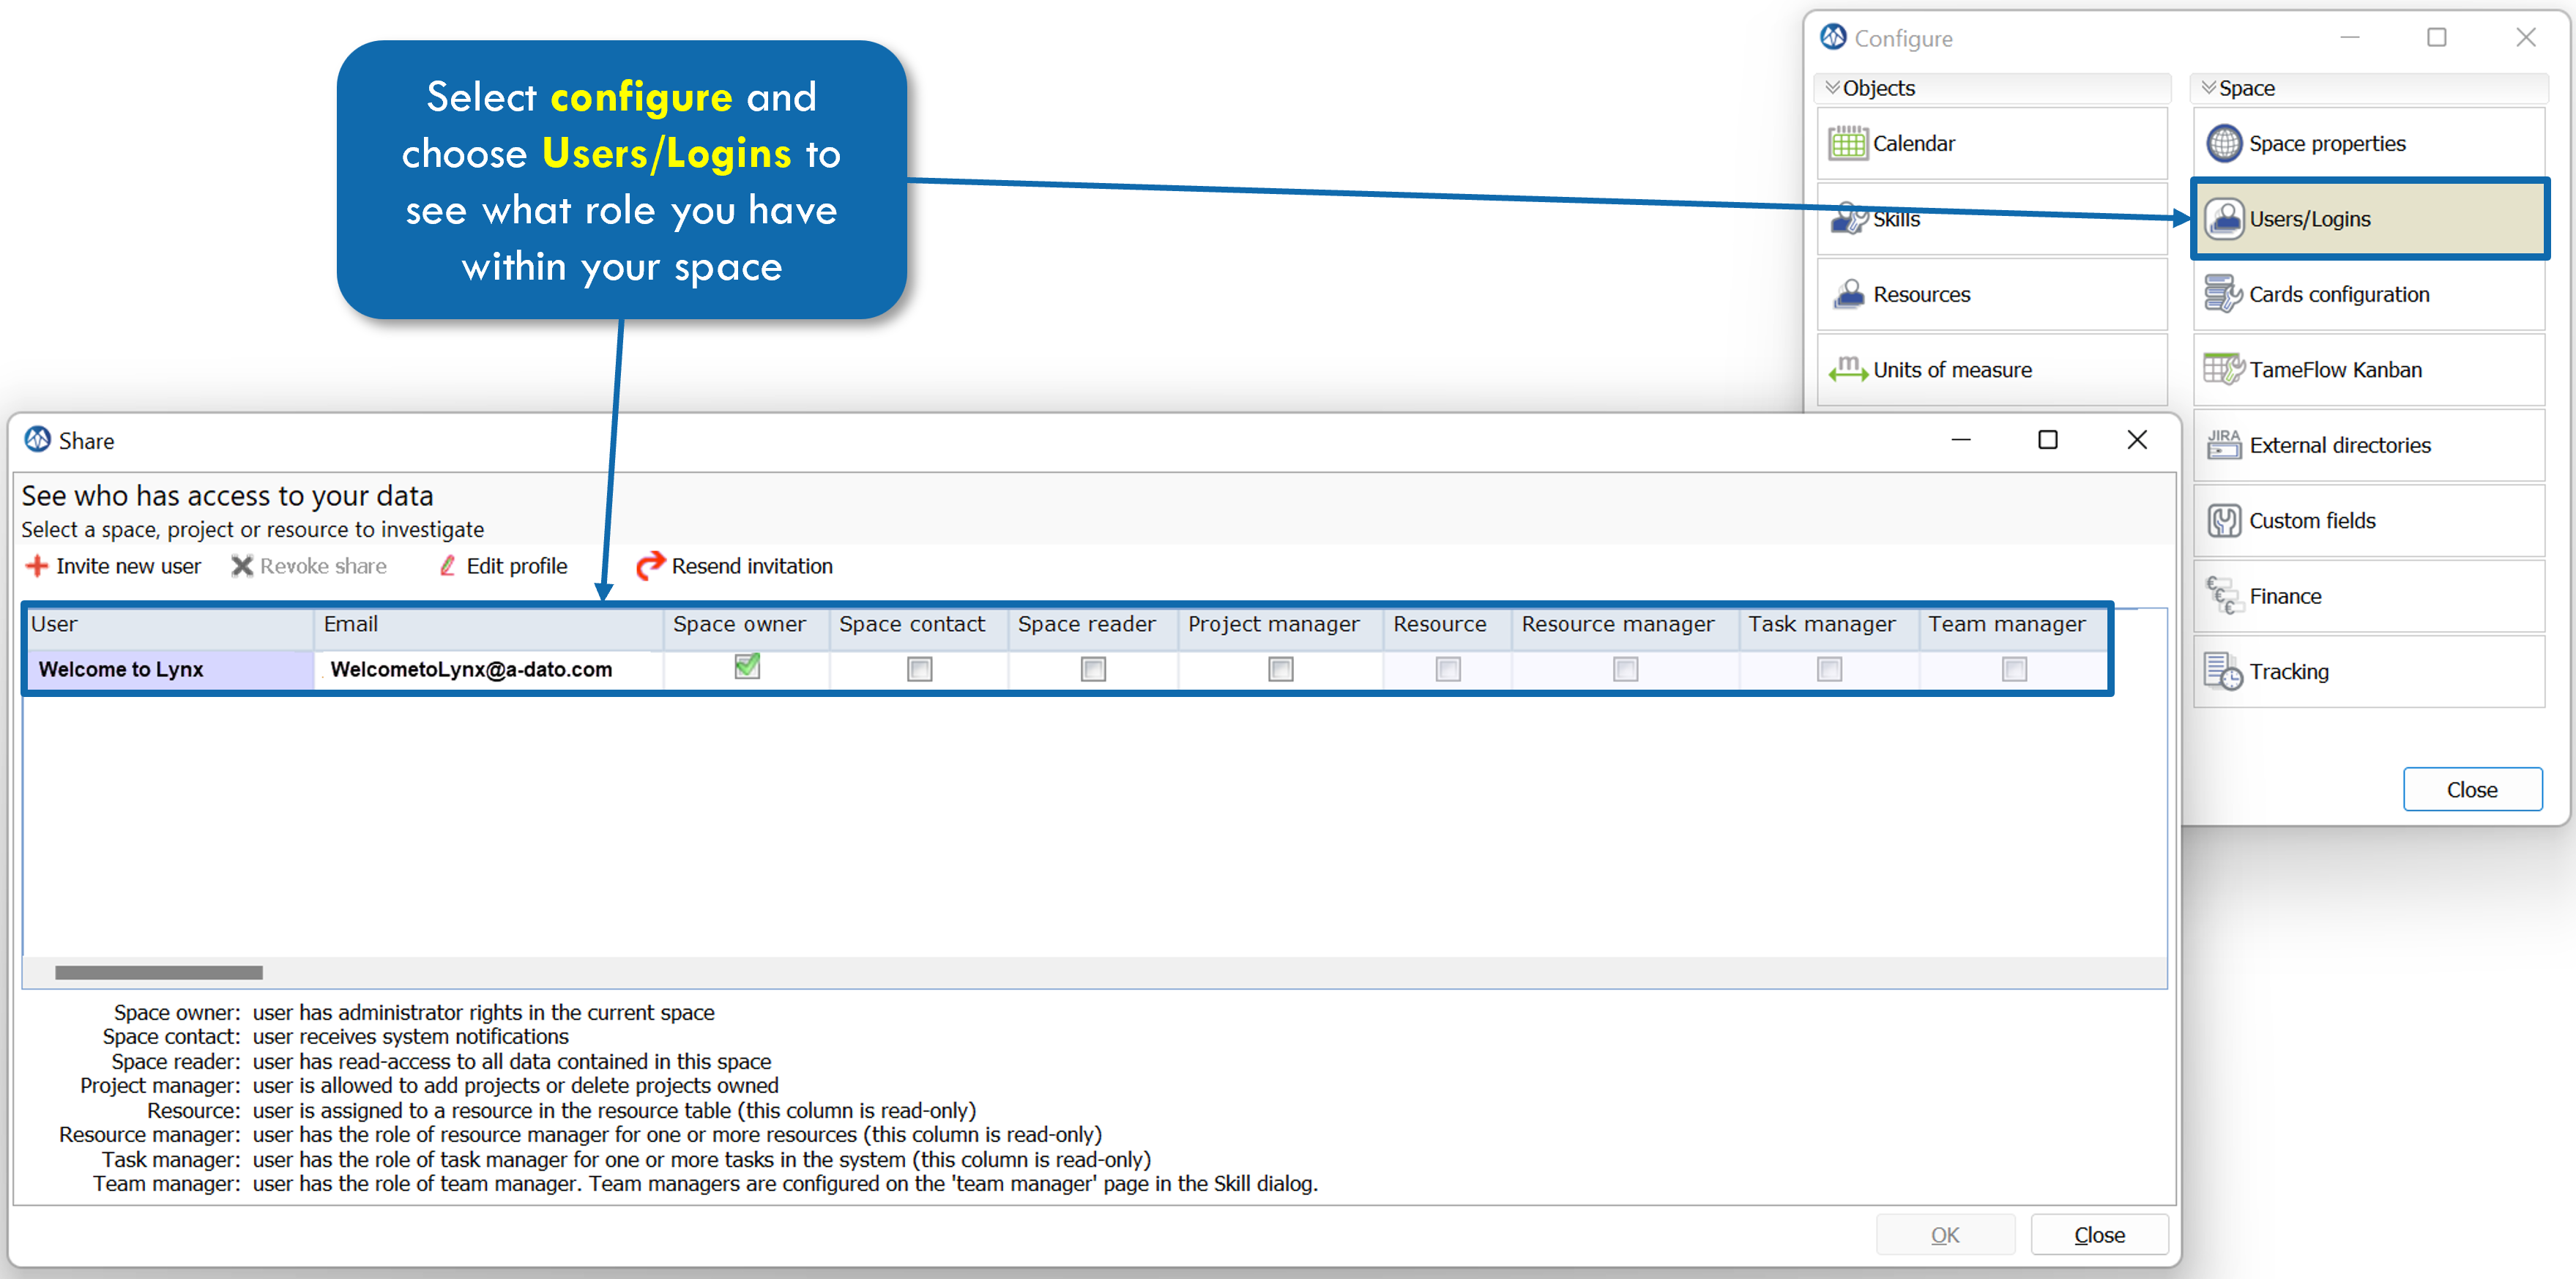Click the Space properties globe icon
The height and width of the screenshot is (1279, 2576).
click(2224, 143)
